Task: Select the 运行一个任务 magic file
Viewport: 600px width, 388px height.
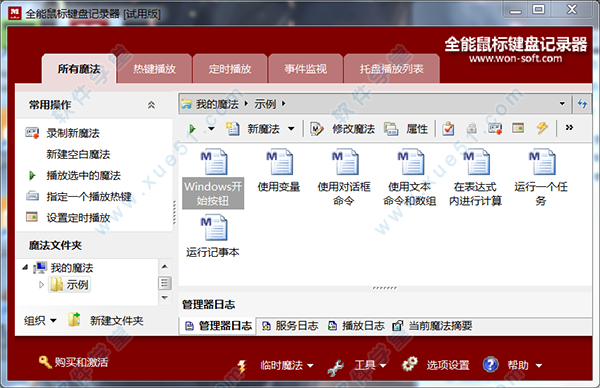Action: coord(541,178)
